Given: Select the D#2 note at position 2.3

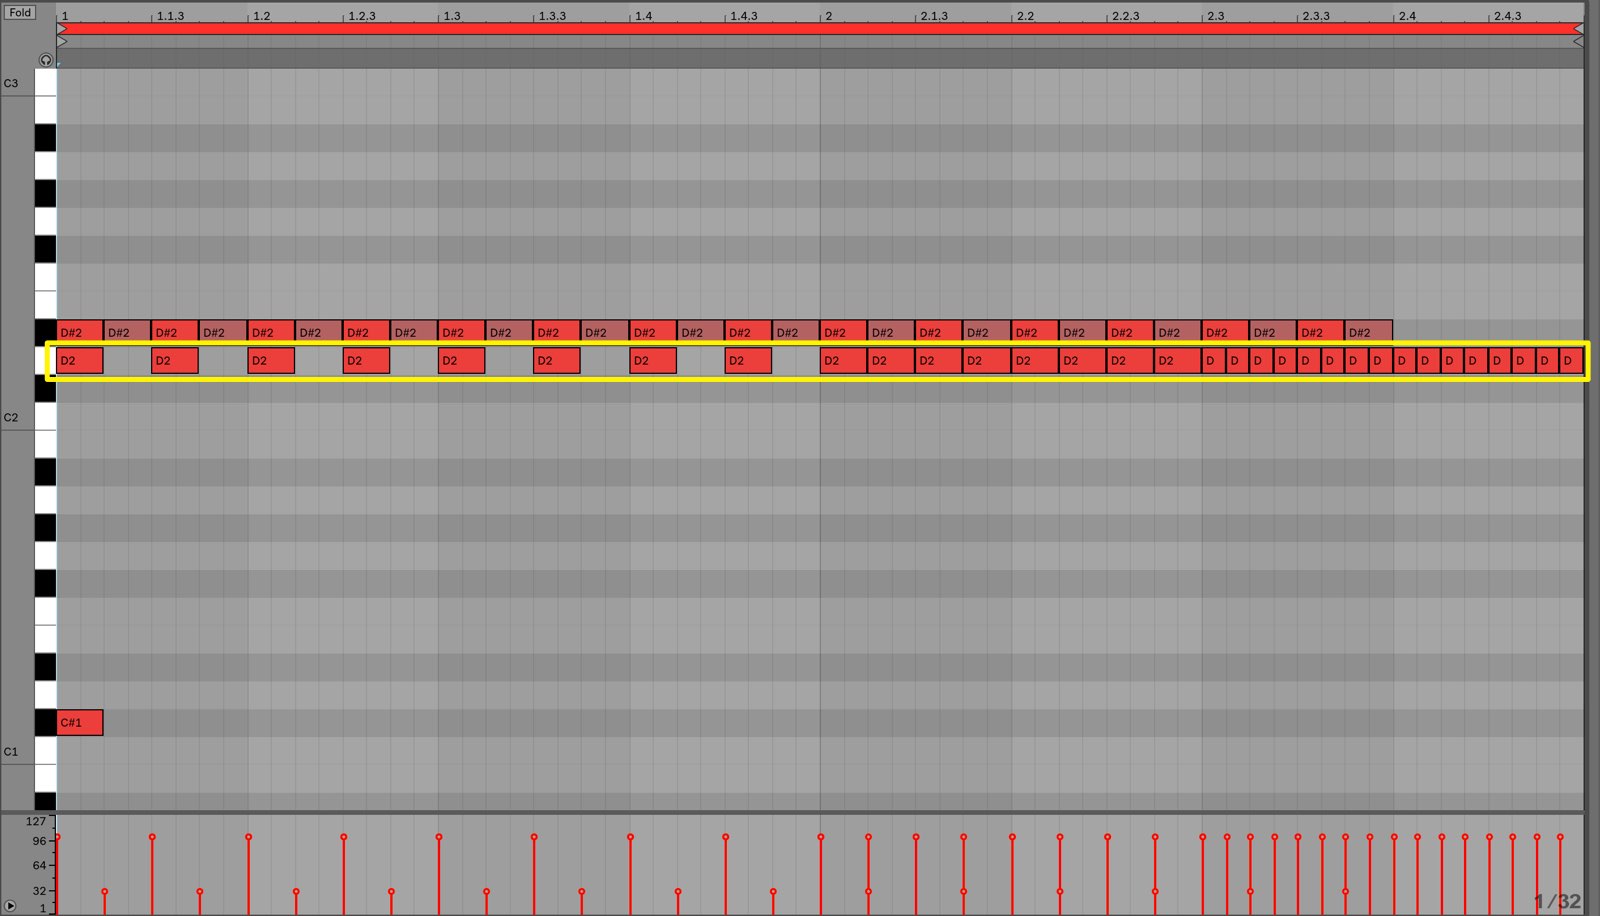Looking at the screenshot, I should (x=1226, y=331).
